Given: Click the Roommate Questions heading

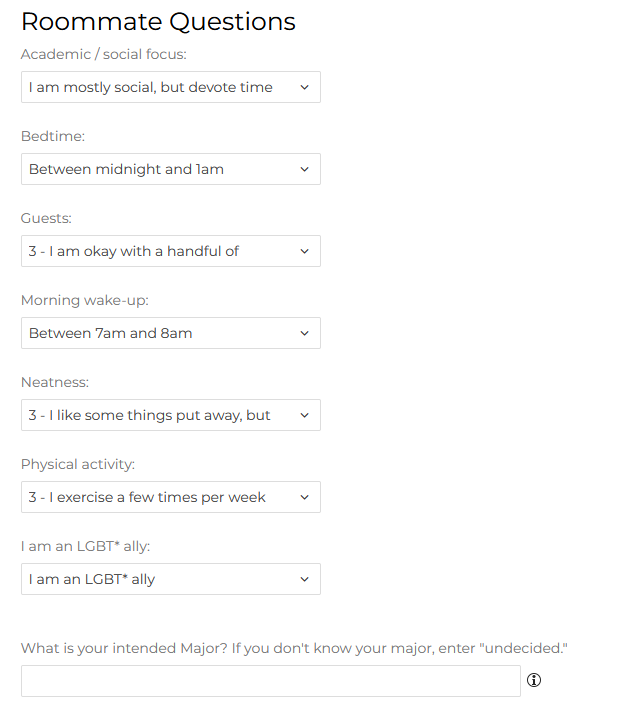Looking at the screenshot, I should (x=158, y=21).
